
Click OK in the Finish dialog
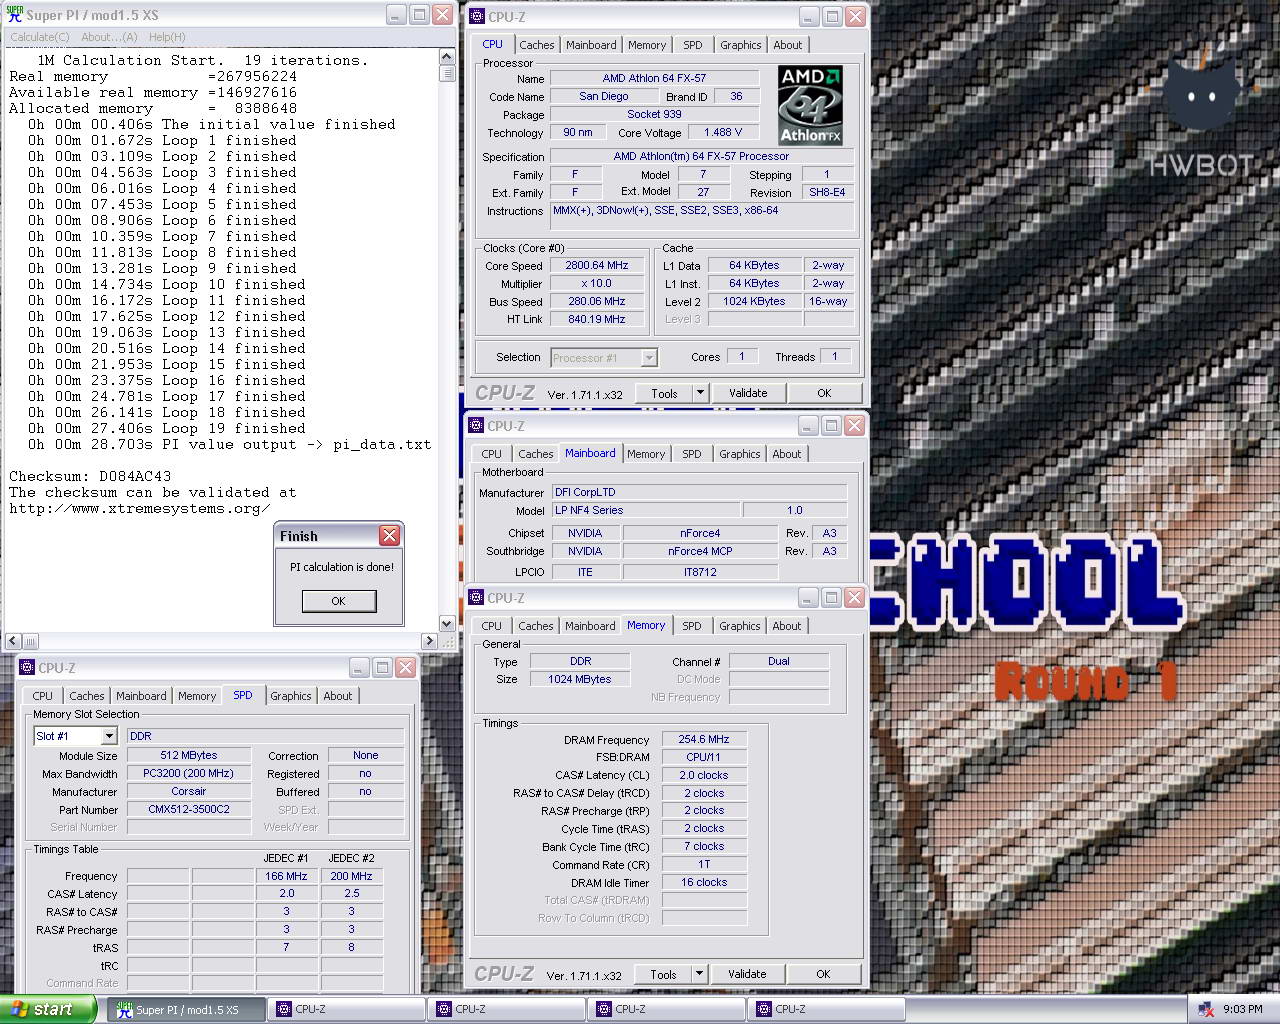[339, 601]
